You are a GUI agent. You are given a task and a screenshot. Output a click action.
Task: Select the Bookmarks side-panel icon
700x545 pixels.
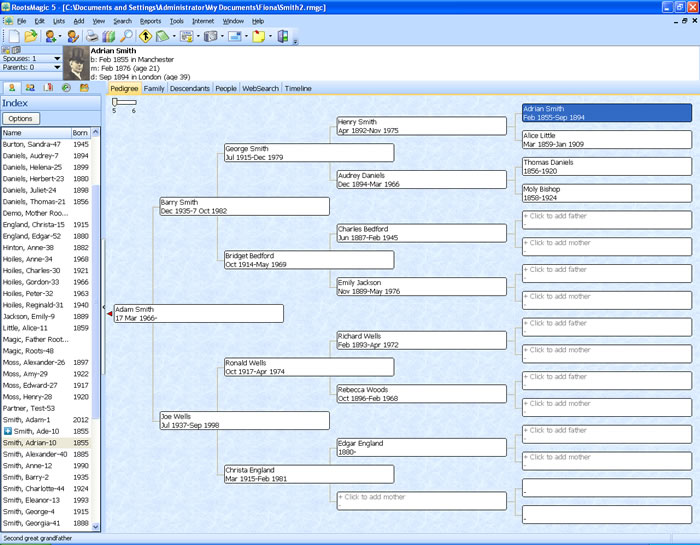point(48,88)
